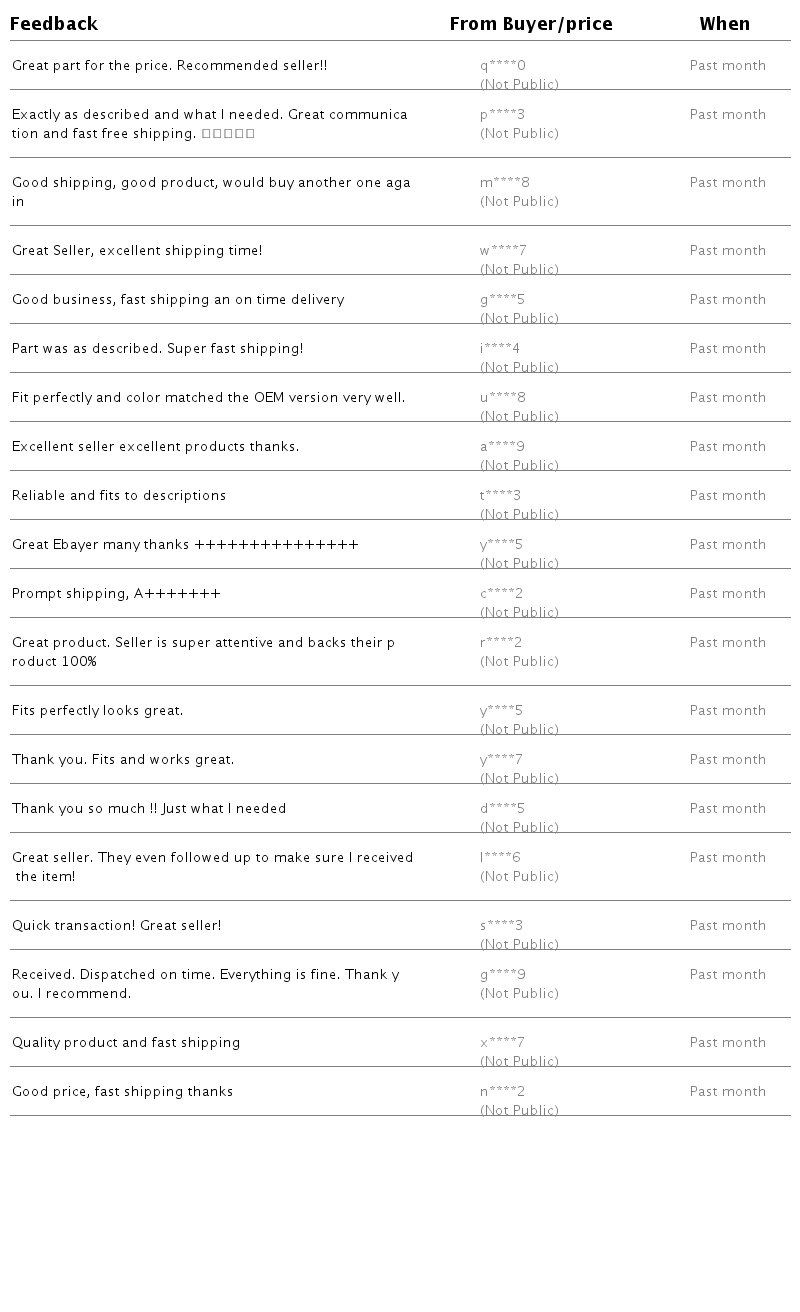Click buyer c****2 username

pyautogui.click(x=501, y=594)
